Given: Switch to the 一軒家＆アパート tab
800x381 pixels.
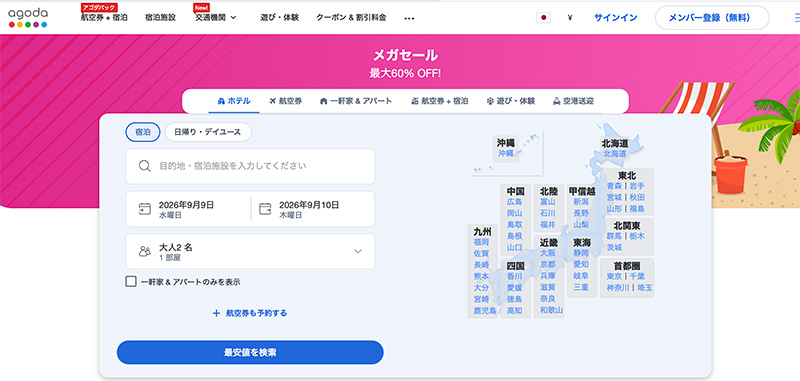Looking at the screenshot, I should pyautogui.click(x=356, y=101).
